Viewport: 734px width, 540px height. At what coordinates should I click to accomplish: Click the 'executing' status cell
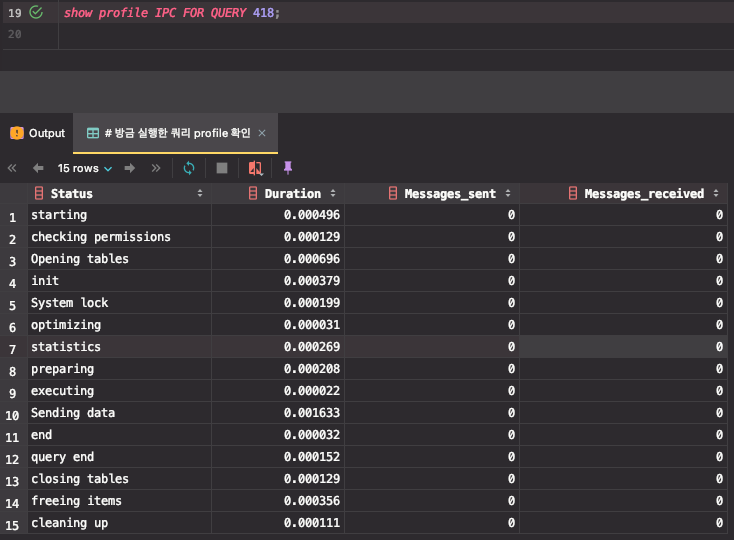coord(119,391)
